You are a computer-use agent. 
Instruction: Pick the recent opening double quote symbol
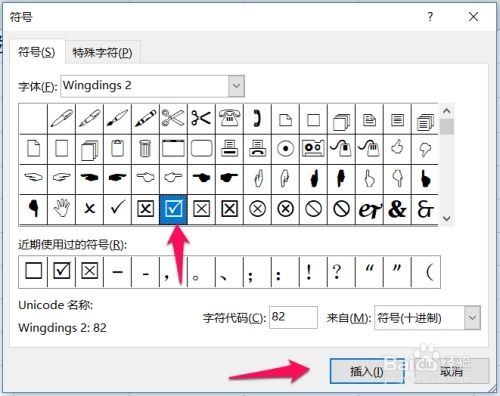(x=369, y=271)
